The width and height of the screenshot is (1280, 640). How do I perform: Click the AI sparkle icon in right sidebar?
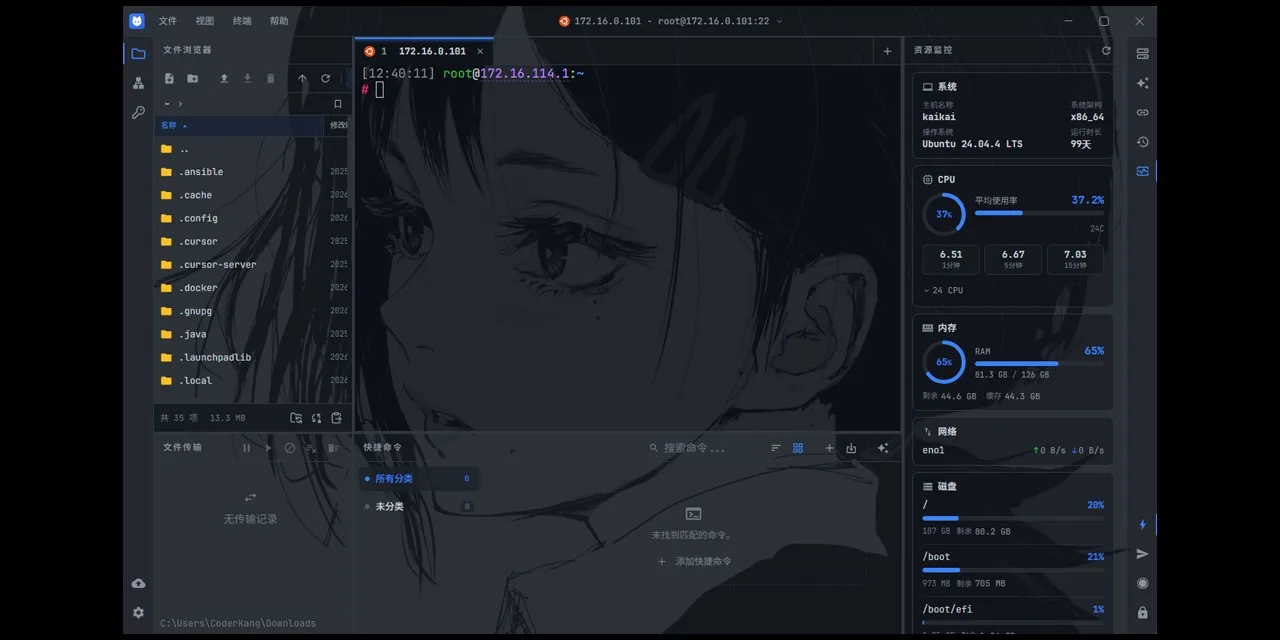pos(1142,83)
